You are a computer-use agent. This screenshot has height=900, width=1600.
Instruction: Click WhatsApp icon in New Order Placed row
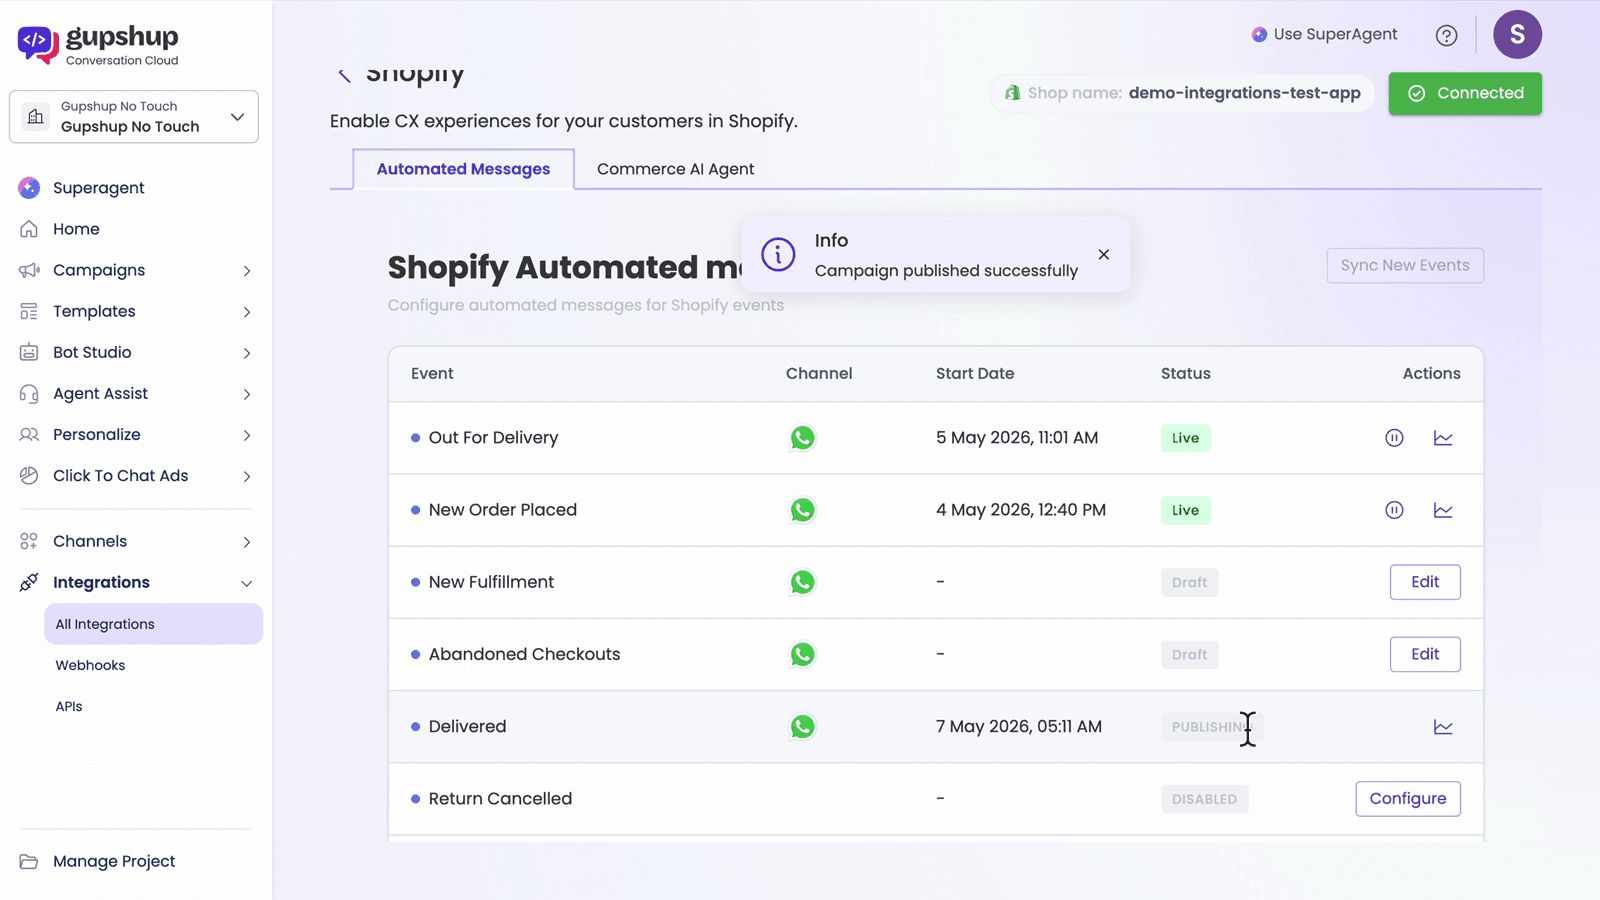802,510
